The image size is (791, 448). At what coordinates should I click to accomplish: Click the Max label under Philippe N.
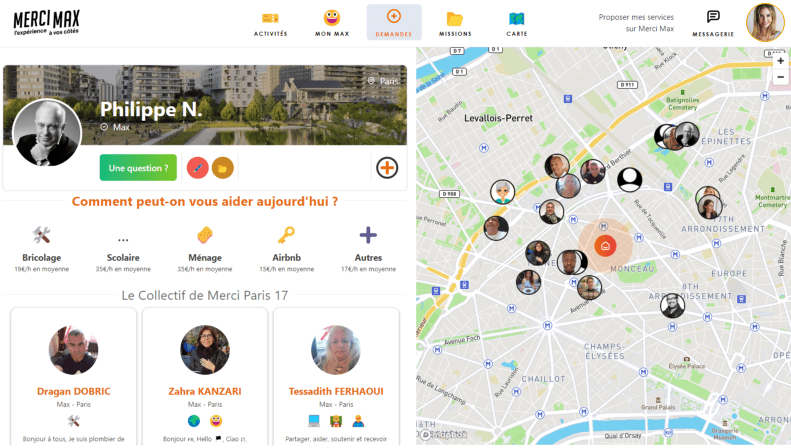[x=121, y=127]
